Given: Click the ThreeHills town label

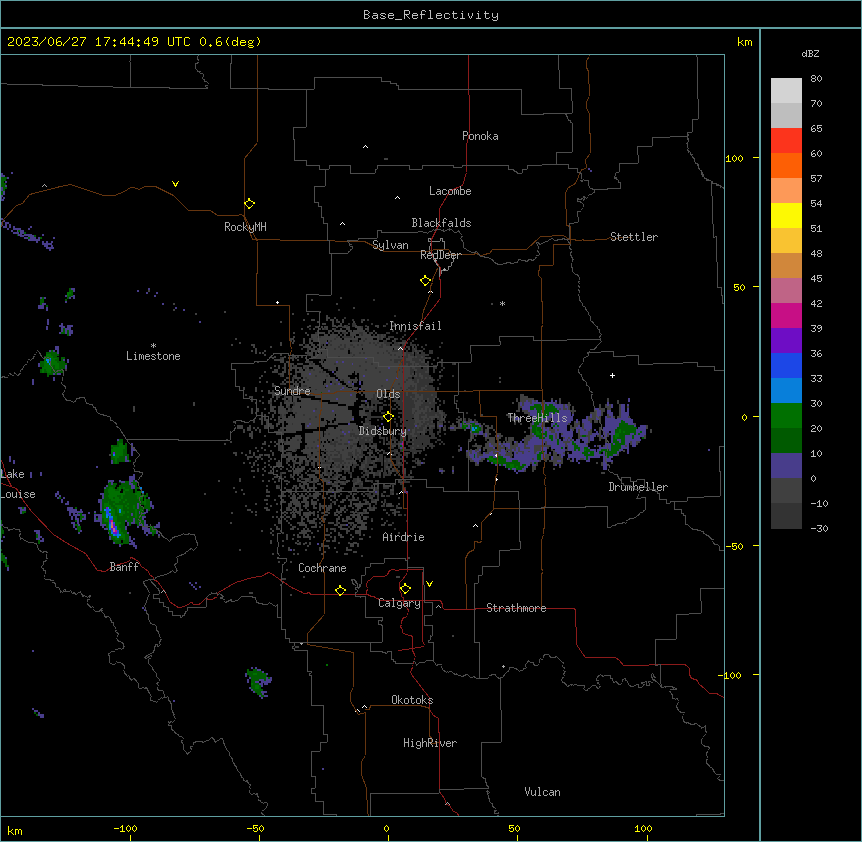Looking at the screenshot, I should [537, 418].
